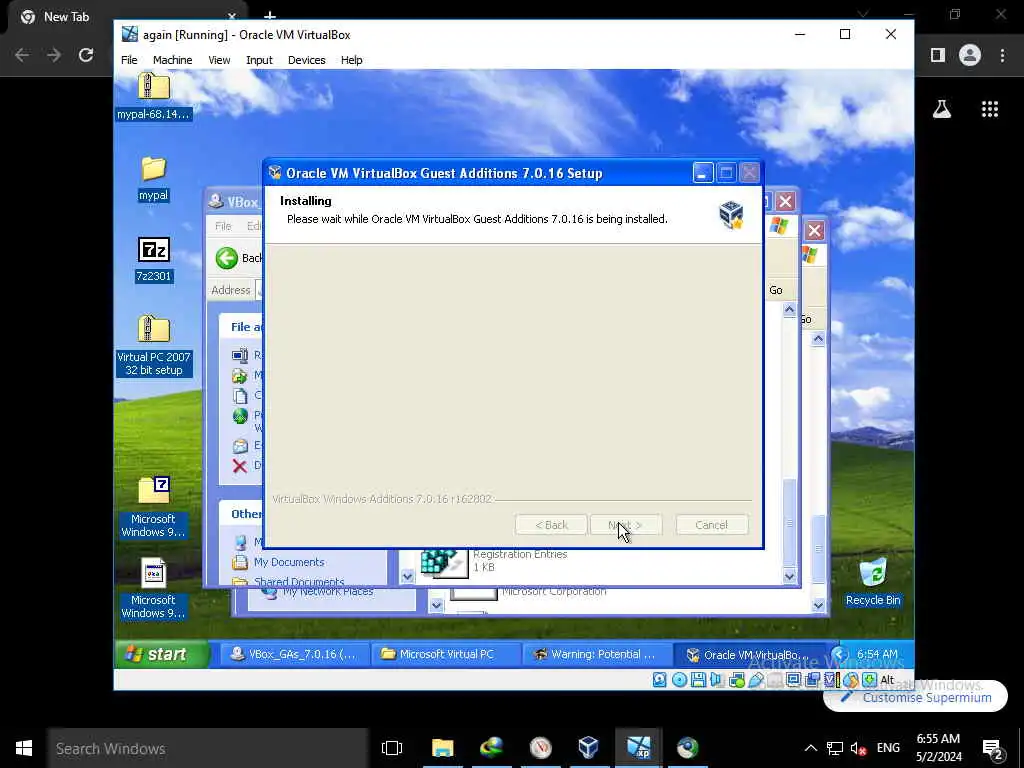Click the Next > setup button

(626, 525)
